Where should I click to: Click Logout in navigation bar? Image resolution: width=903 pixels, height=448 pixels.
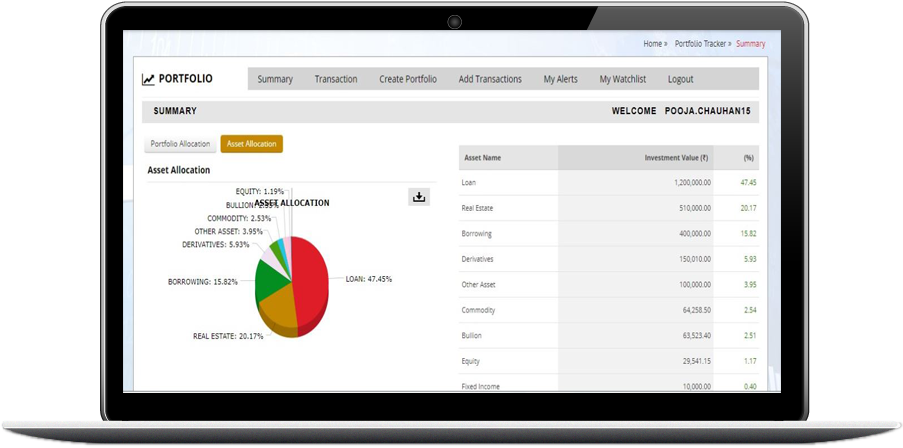pyautogui.click(x=680, y=79)
